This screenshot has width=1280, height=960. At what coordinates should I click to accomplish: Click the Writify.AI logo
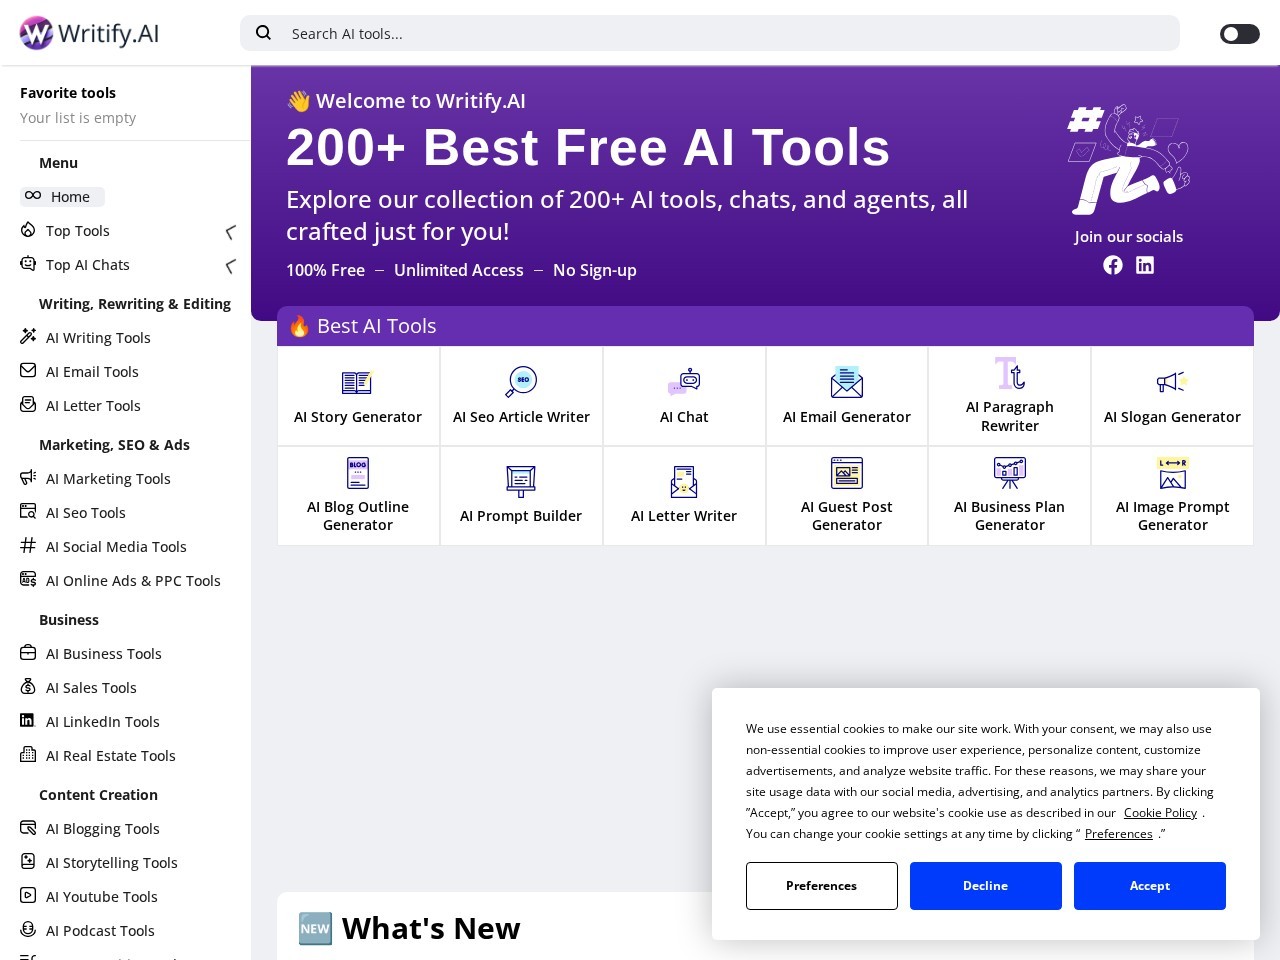pyautogui.click(x=88, y=33)
